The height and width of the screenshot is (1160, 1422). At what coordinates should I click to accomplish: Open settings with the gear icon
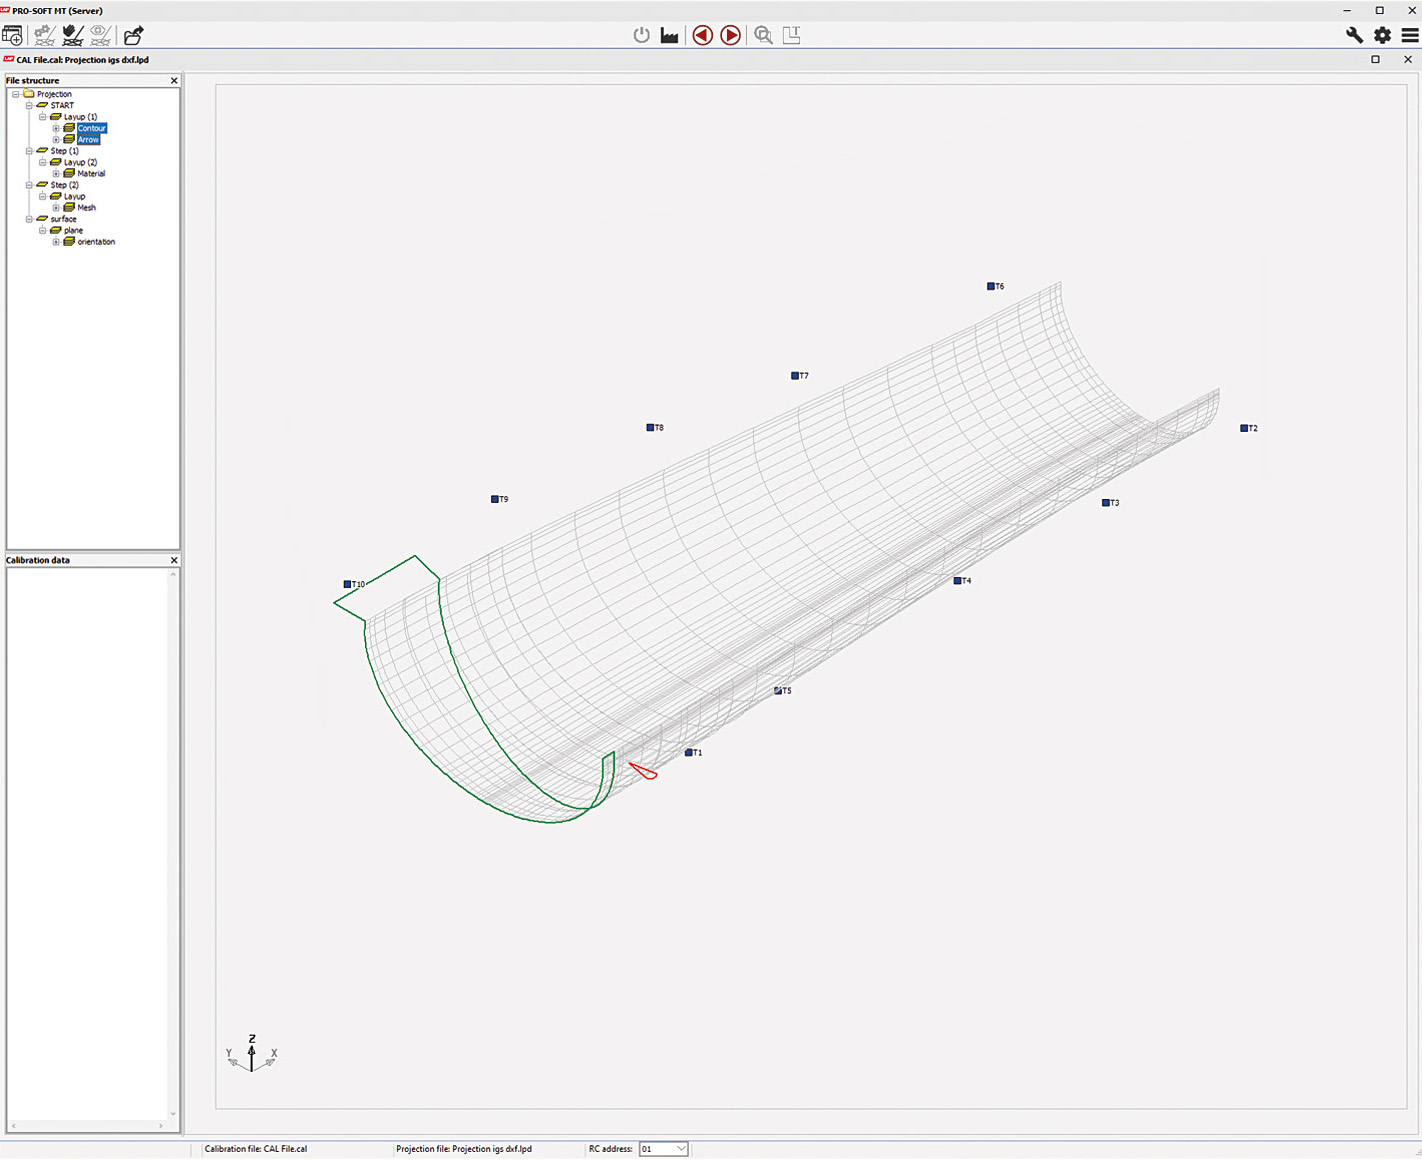click(x=1382, y=35)
